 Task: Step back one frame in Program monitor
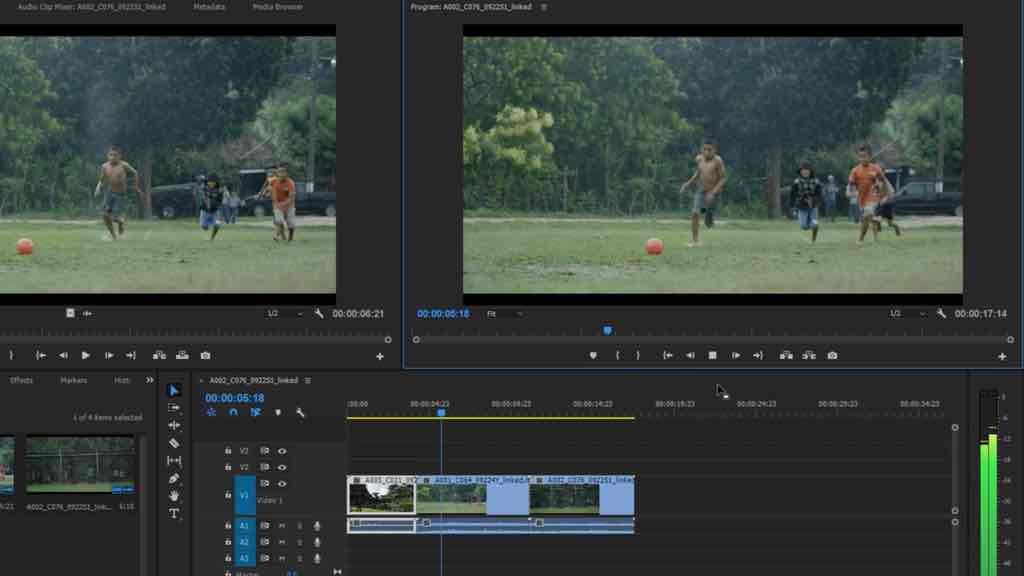pyautogui.click(x=690, y=356)
